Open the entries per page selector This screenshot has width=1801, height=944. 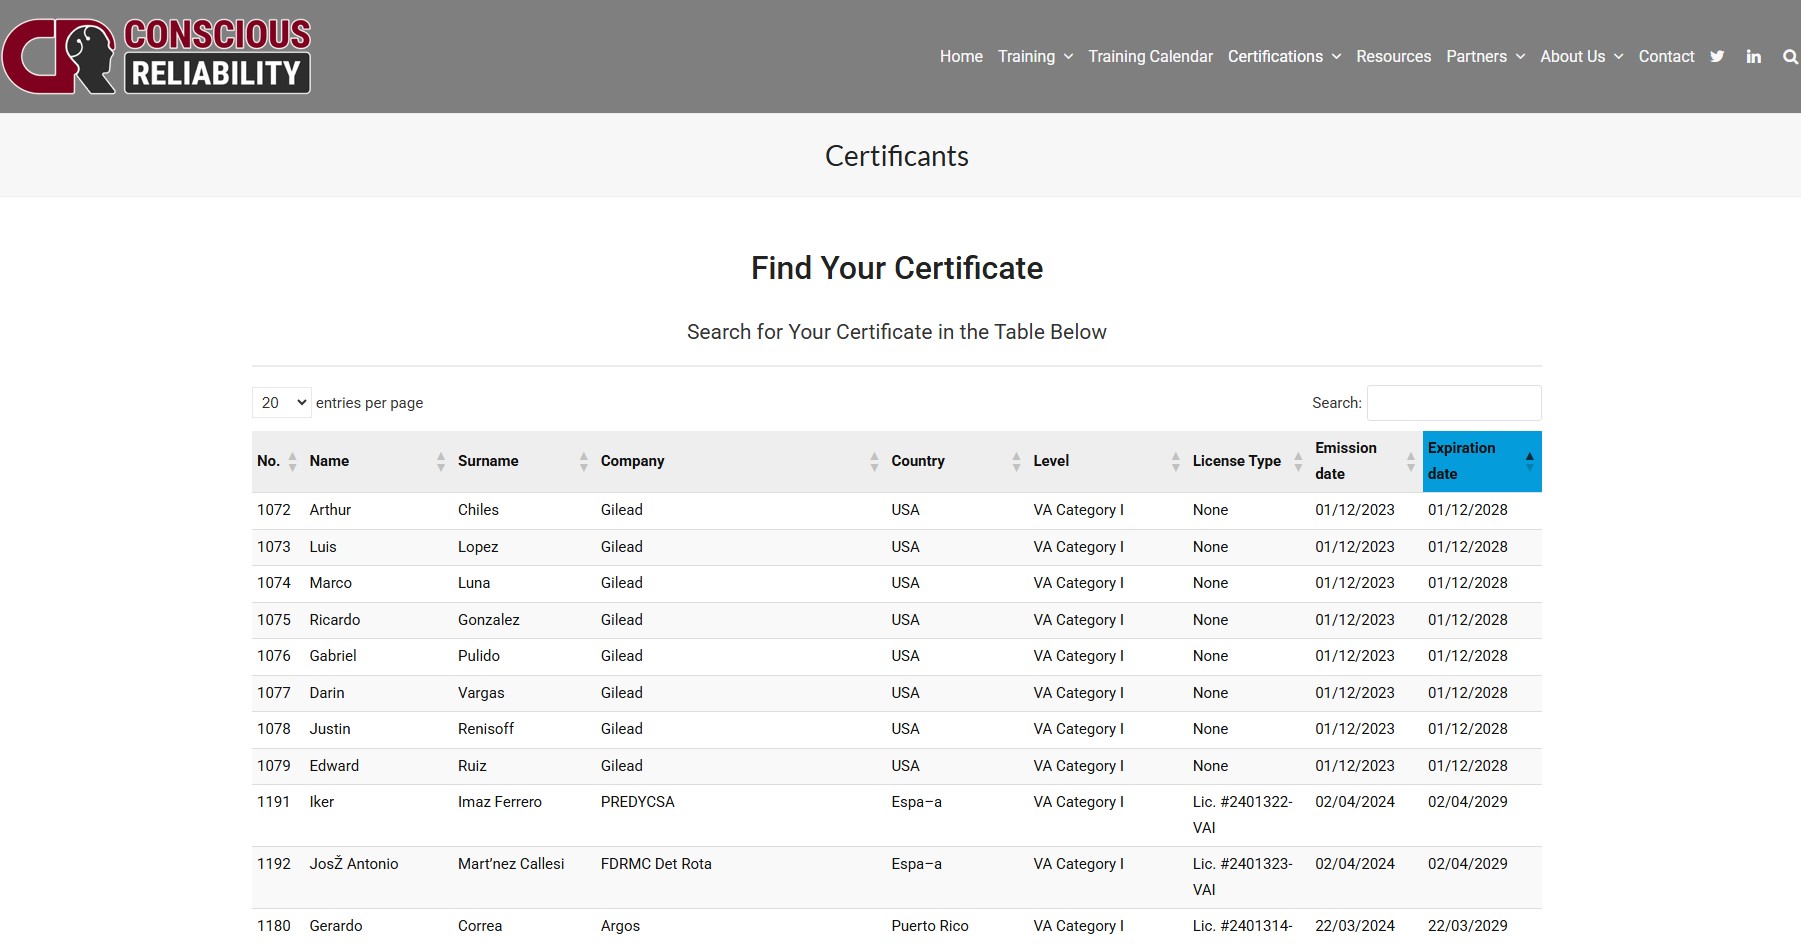pos(281,403)
